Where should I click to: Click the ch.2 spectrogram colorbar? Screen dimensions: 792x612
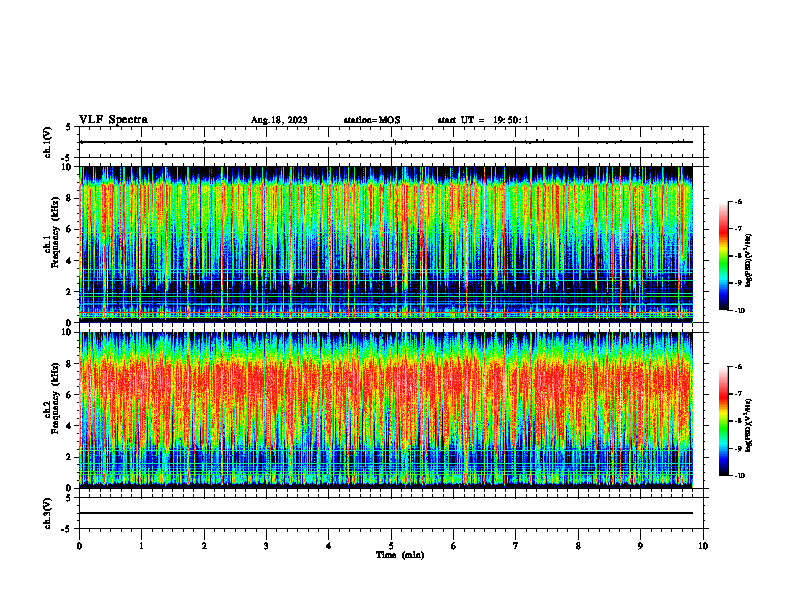coord(724,421)
